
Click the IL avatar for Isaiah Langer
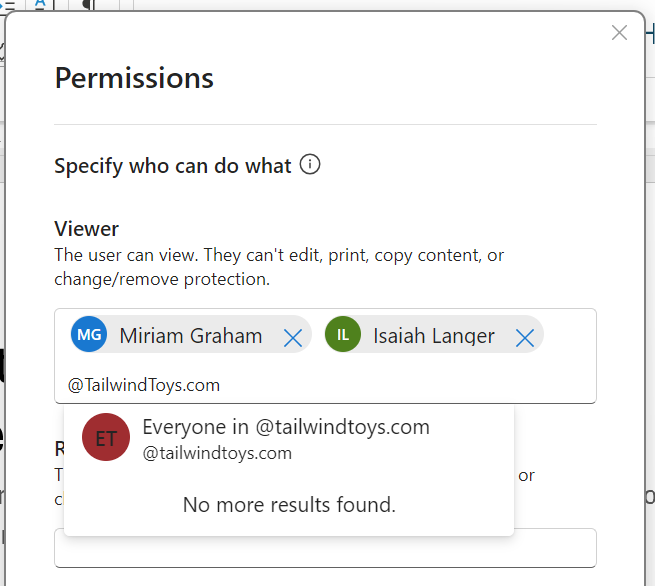coord(343,335)
